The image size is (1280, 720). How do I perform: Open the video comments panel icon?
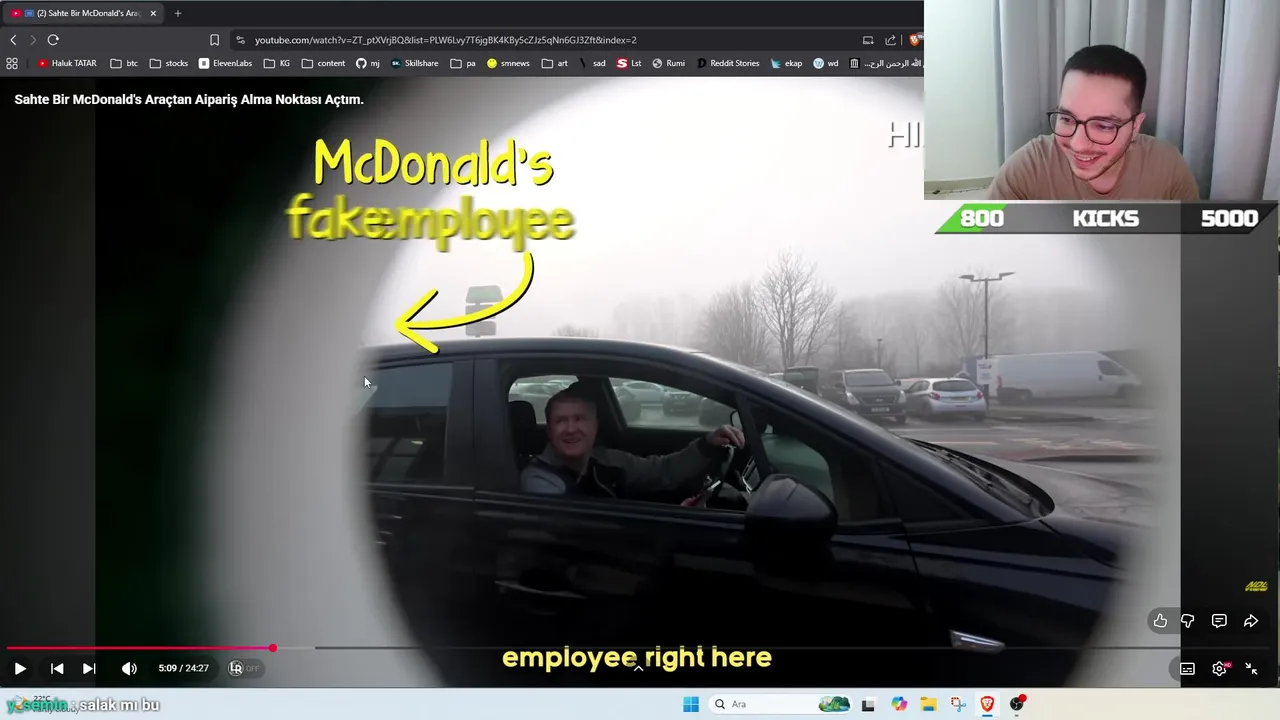point(1219,621)
